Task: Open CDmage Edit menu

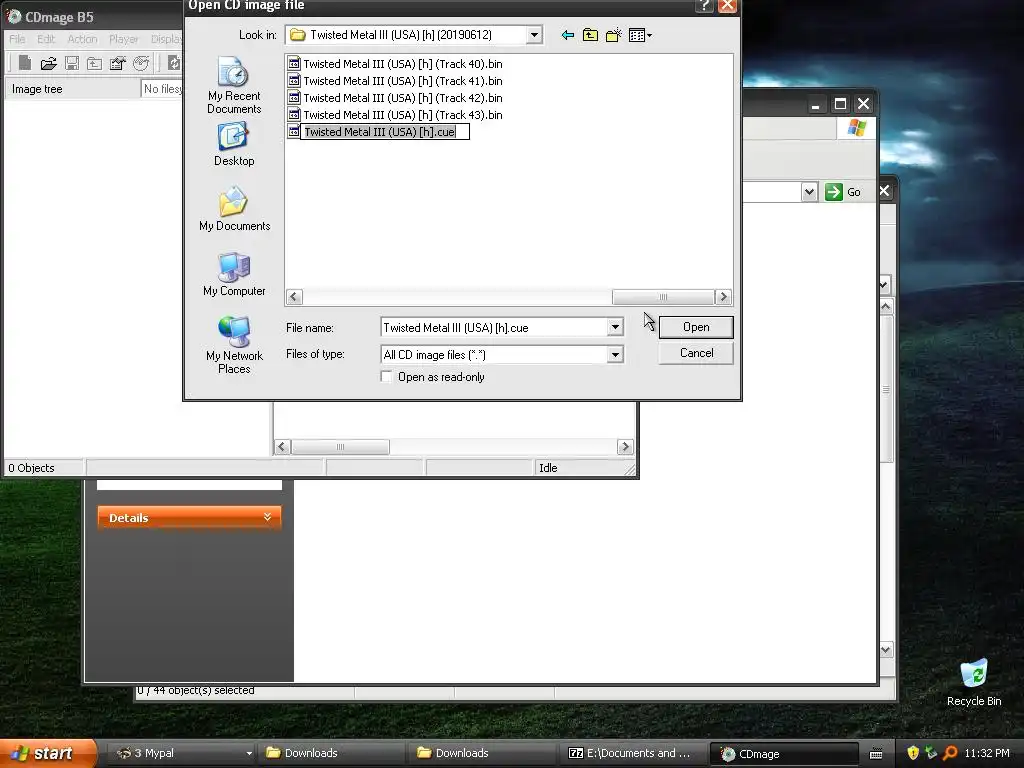Action: coord(46,39)
